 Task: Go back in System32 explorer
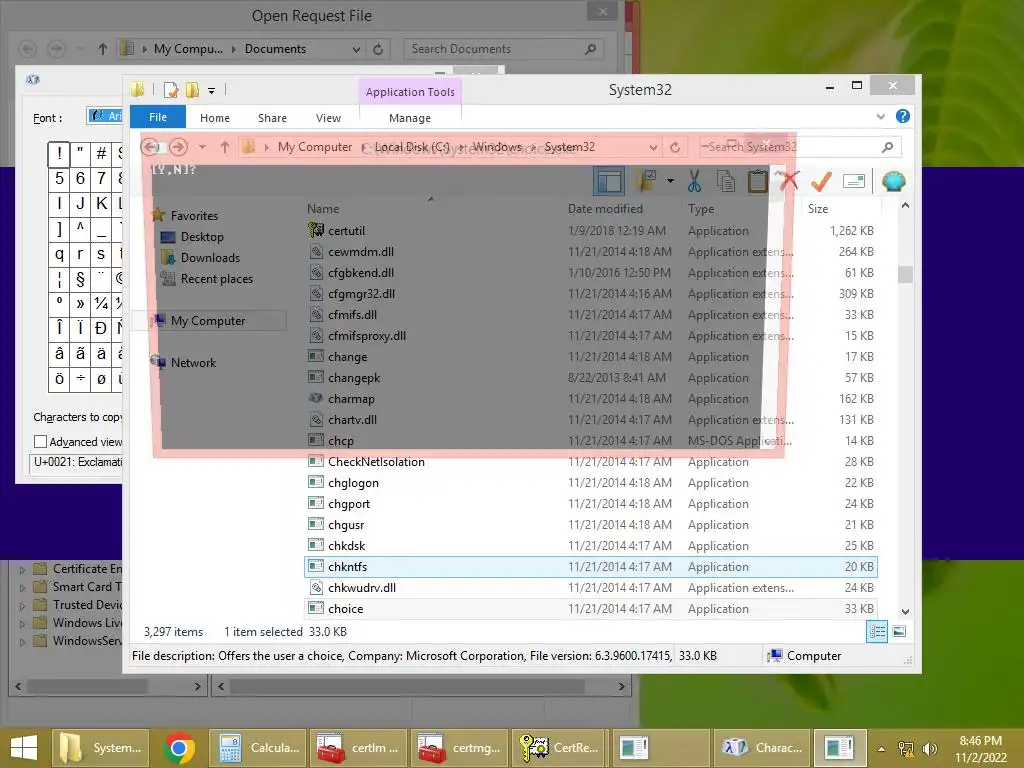(150, 147)
